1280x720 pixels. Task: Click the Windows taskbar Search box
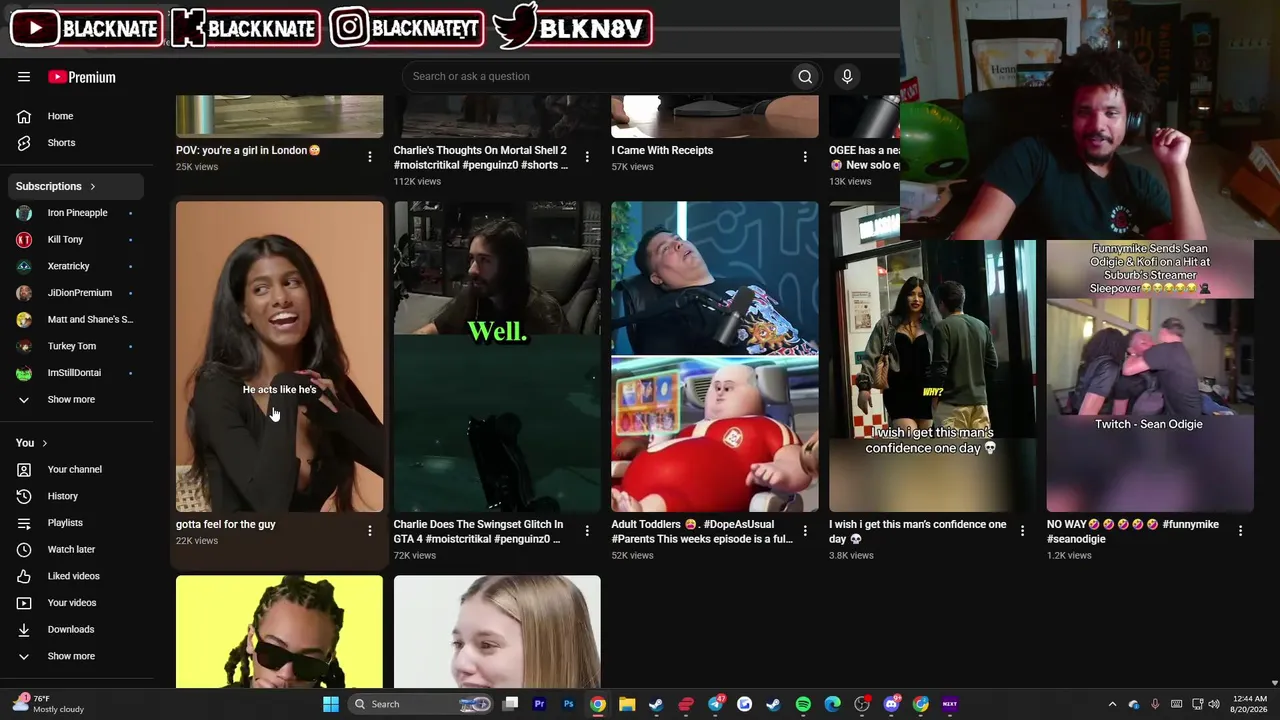(x=422, y=704)
